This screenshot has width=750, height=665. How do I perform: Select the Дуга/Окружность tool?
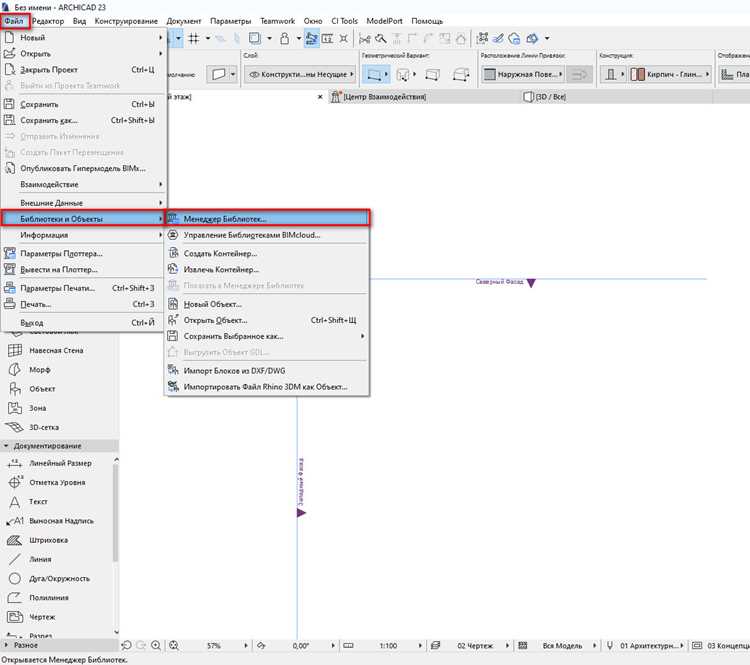(49, 578)
